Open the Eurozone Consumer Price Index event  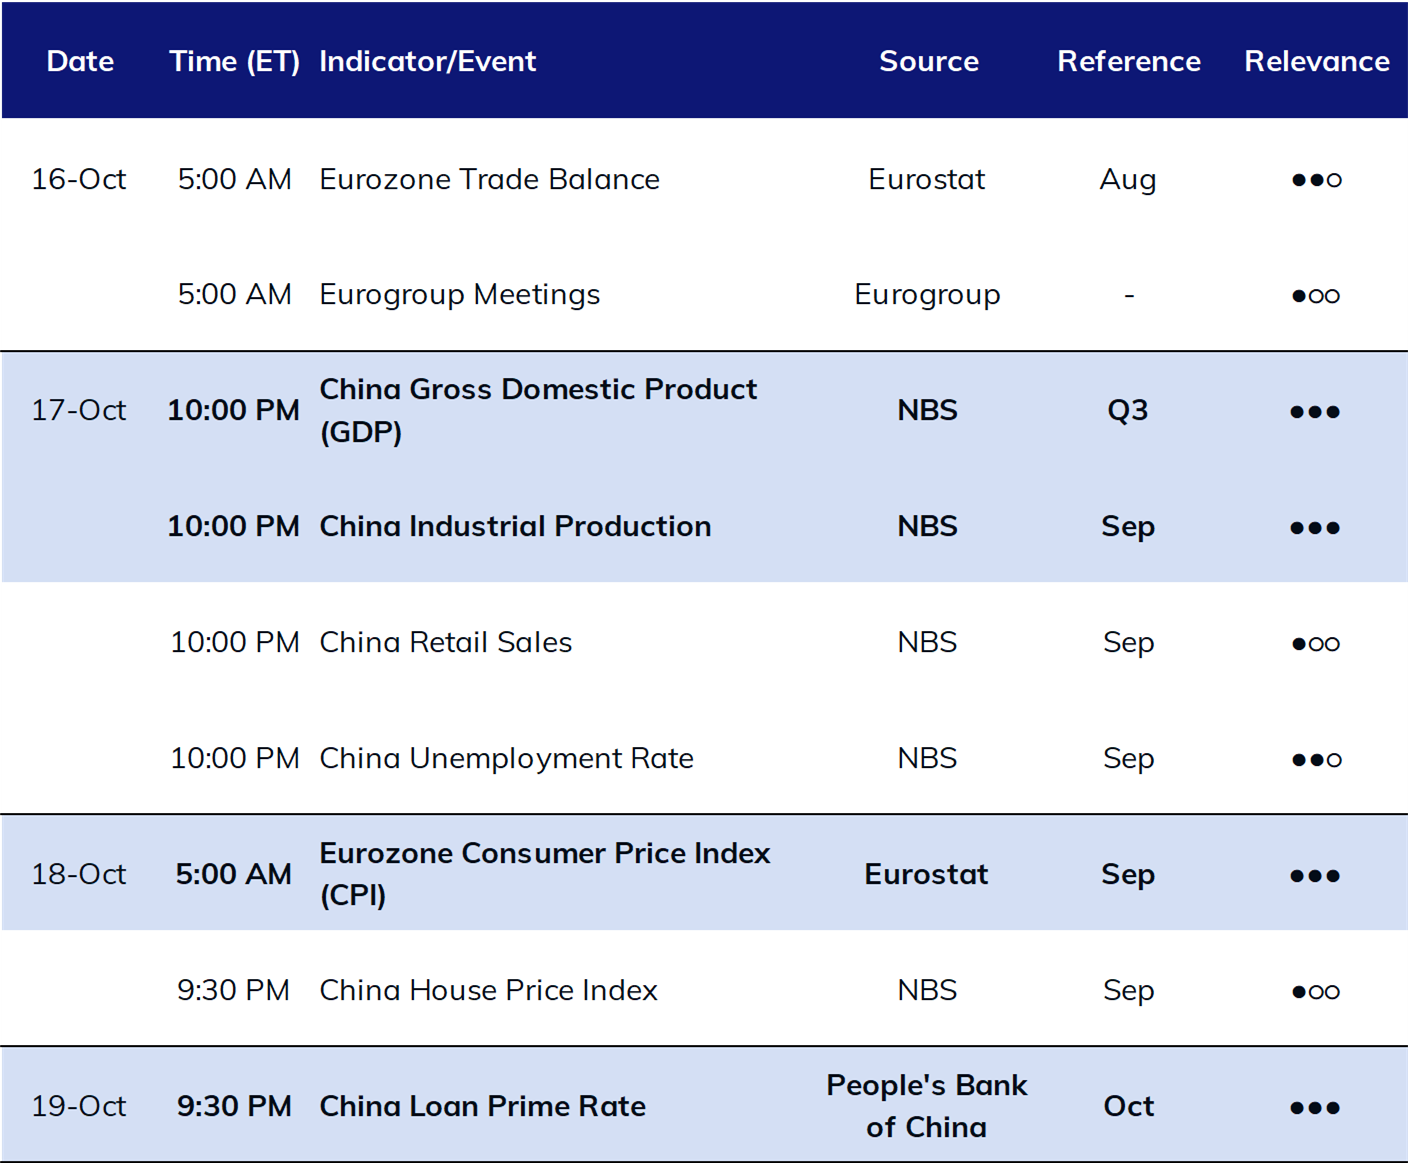click(x=545, y=874)
